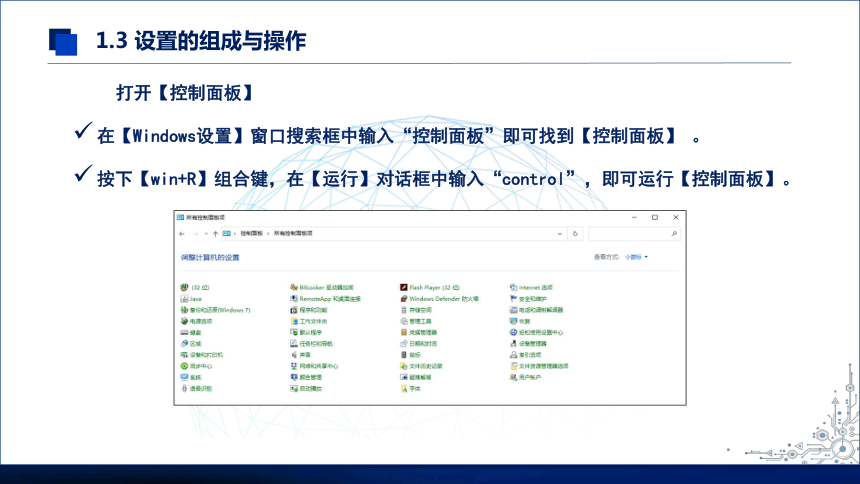Screen dimensions: 860x484
Task: Open the 默认程序 default programs item
Action: click(306, 333)
